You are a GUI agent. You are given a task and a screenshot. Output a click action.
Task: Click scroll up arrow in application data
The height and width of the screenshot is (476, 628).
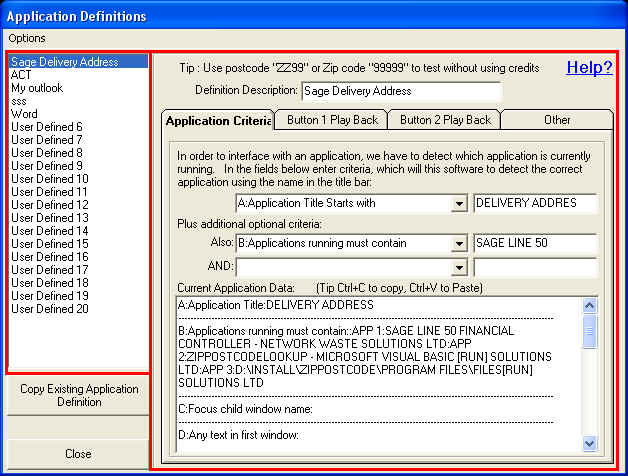pos(589,306)
